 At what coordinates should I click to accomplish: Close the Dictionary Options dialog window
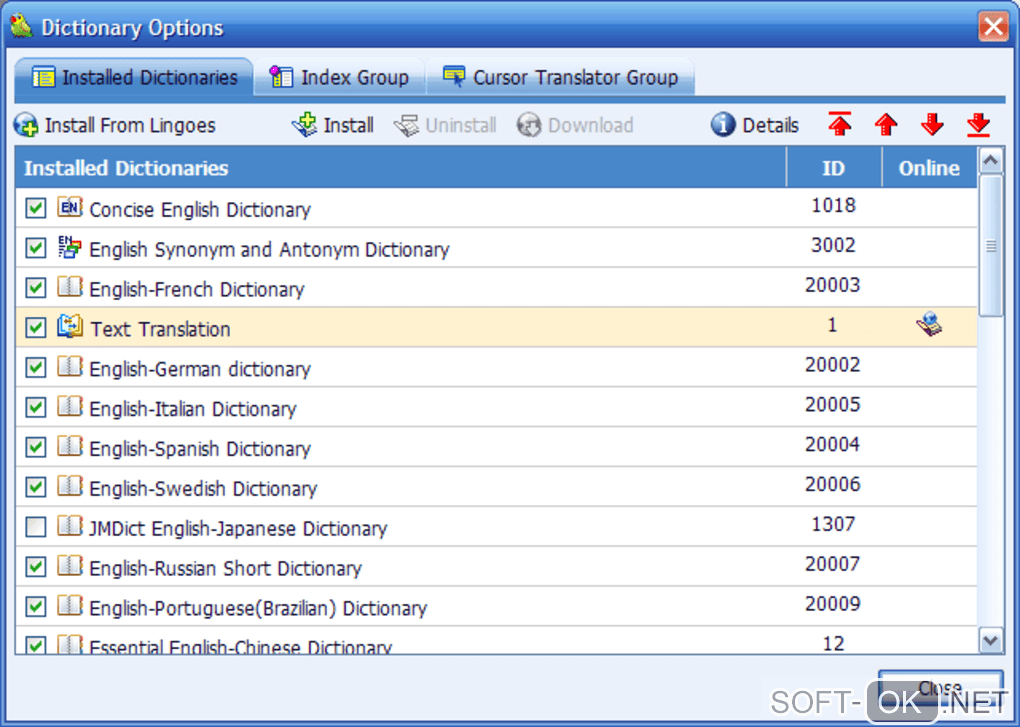click(x=993, y=27)
